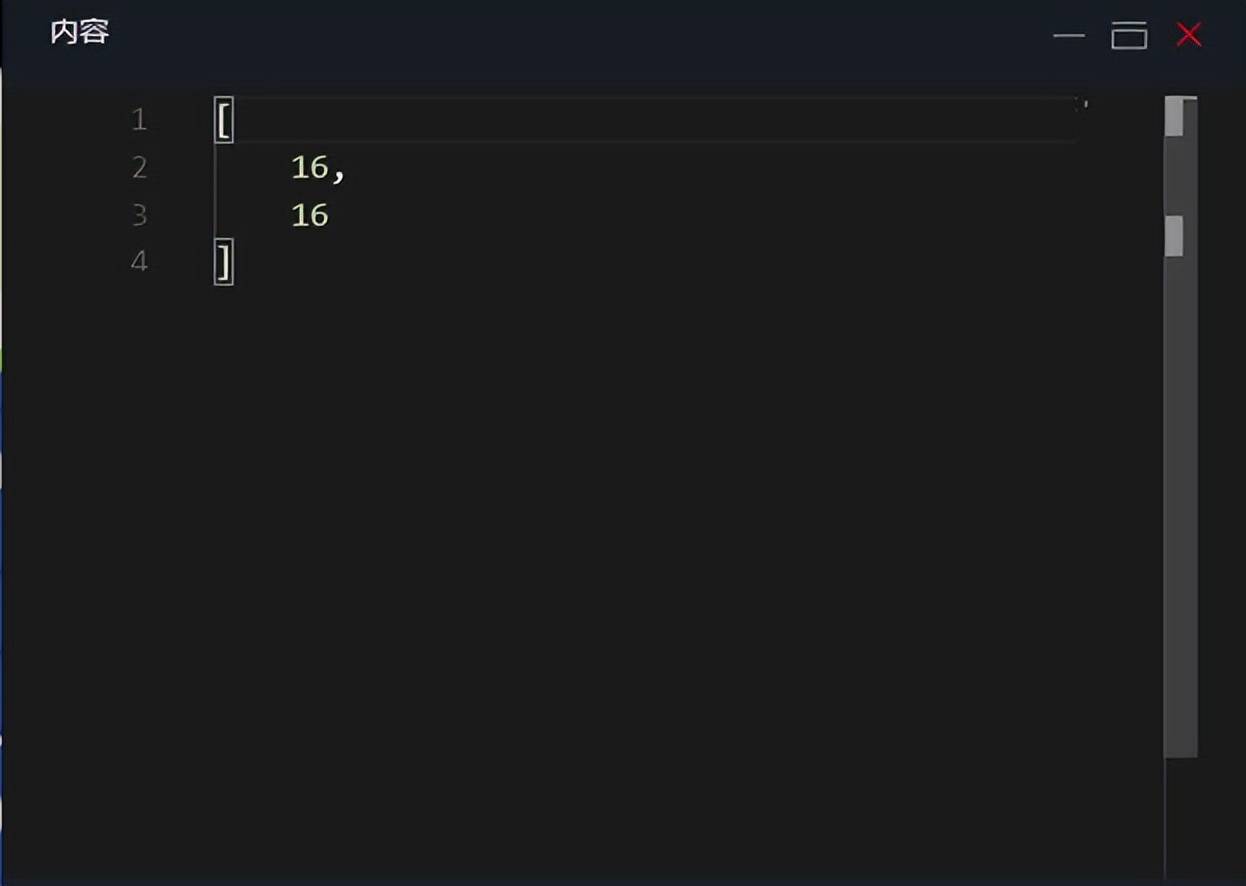The height and width of the screenshot is (886, 1246).
Task: Click the value 16 on line 2
Action: (x=310, y=168)
